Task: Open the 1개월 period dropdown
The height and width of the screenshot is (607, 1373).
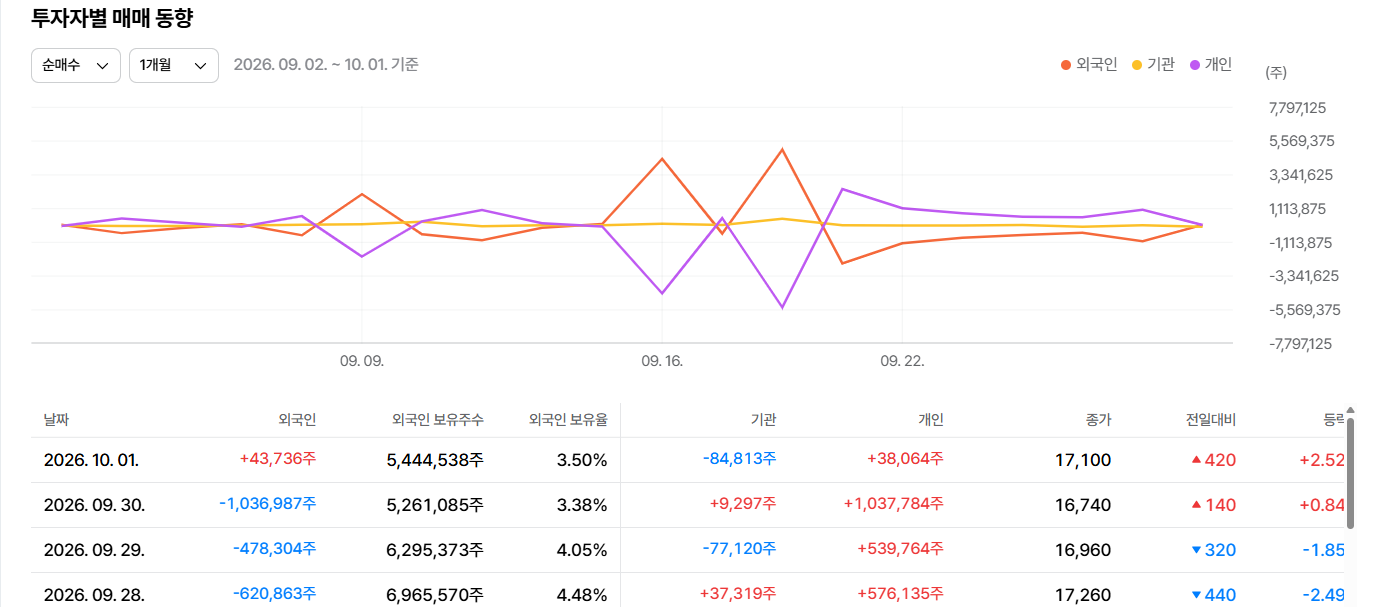Action: (174, 65)
